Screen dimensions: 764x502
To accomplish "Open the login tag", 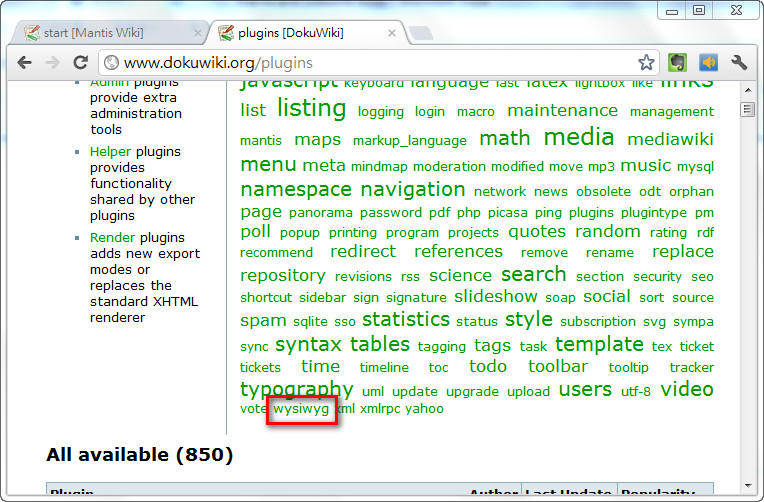I will 430,112.
